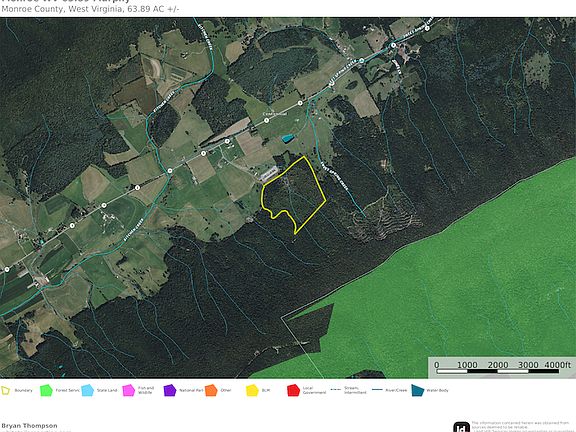Click the 'Centennial' road label on map

[275, 114]
